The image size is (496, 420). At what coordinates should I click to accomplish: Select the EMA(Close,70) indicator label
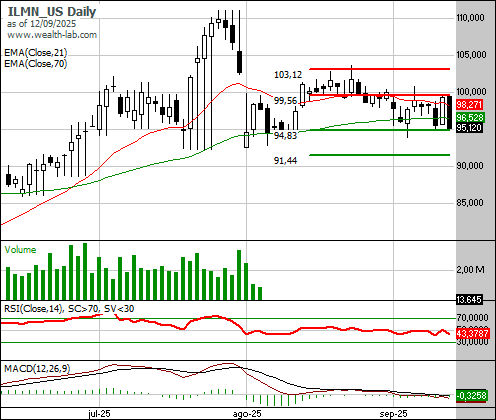tap(36, 63)
